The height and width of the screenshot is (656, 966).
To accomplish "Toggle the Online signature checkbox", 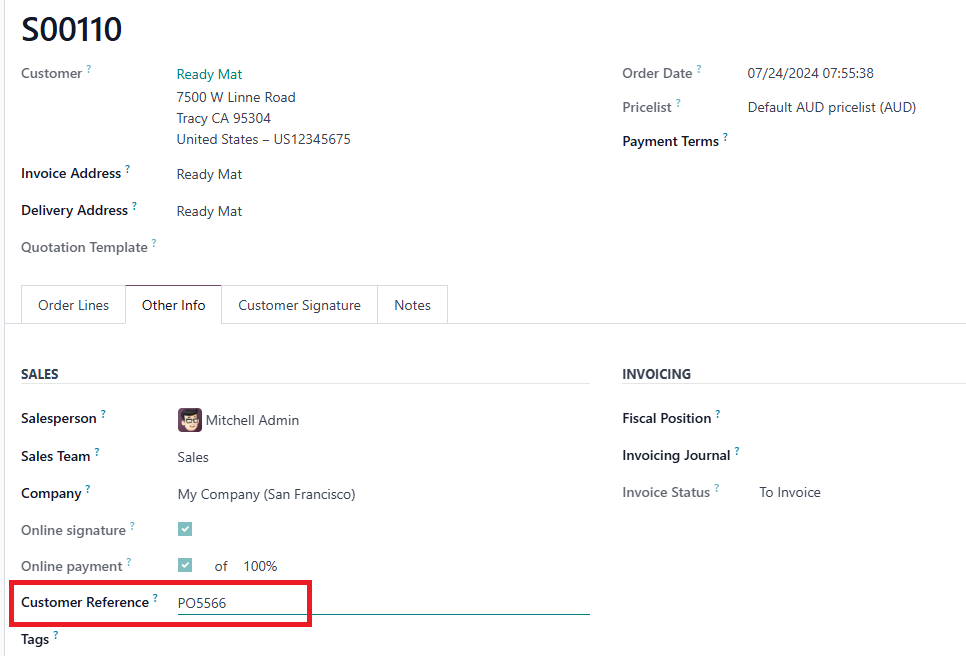I will (185, 529).
